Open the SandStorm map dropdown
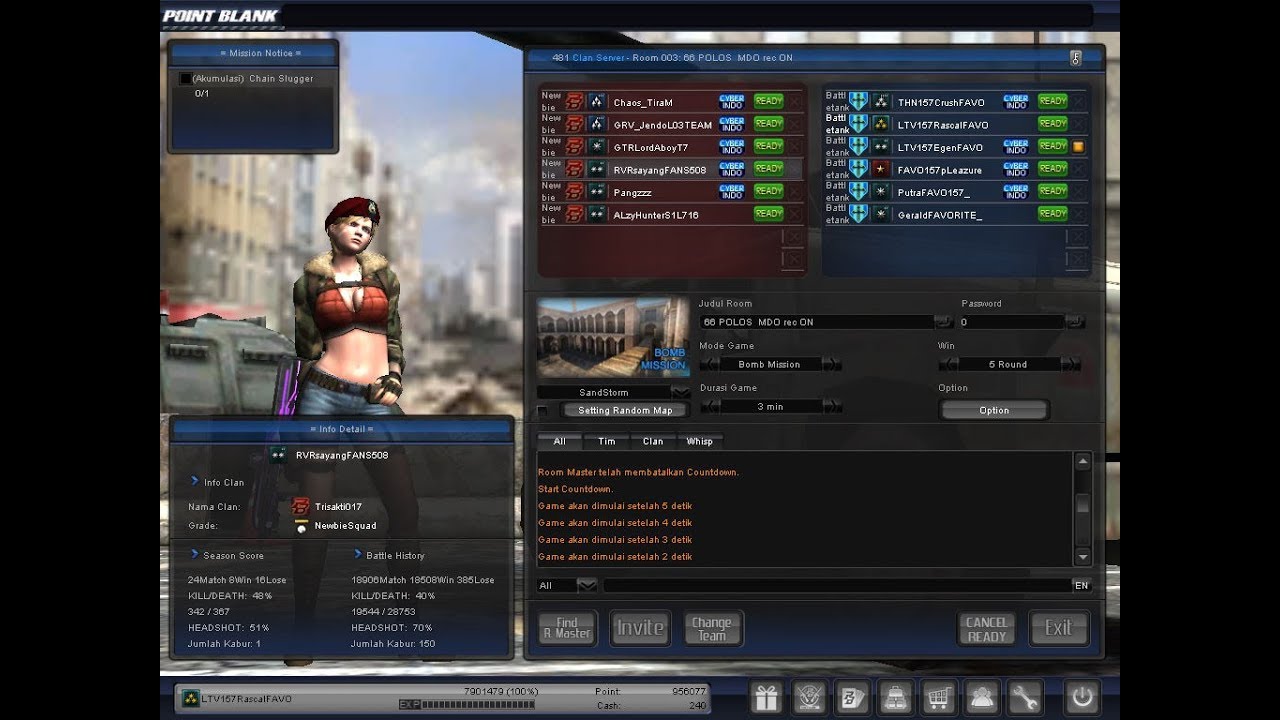Viewport: 1280px width, 720px height. pos(680,392)
